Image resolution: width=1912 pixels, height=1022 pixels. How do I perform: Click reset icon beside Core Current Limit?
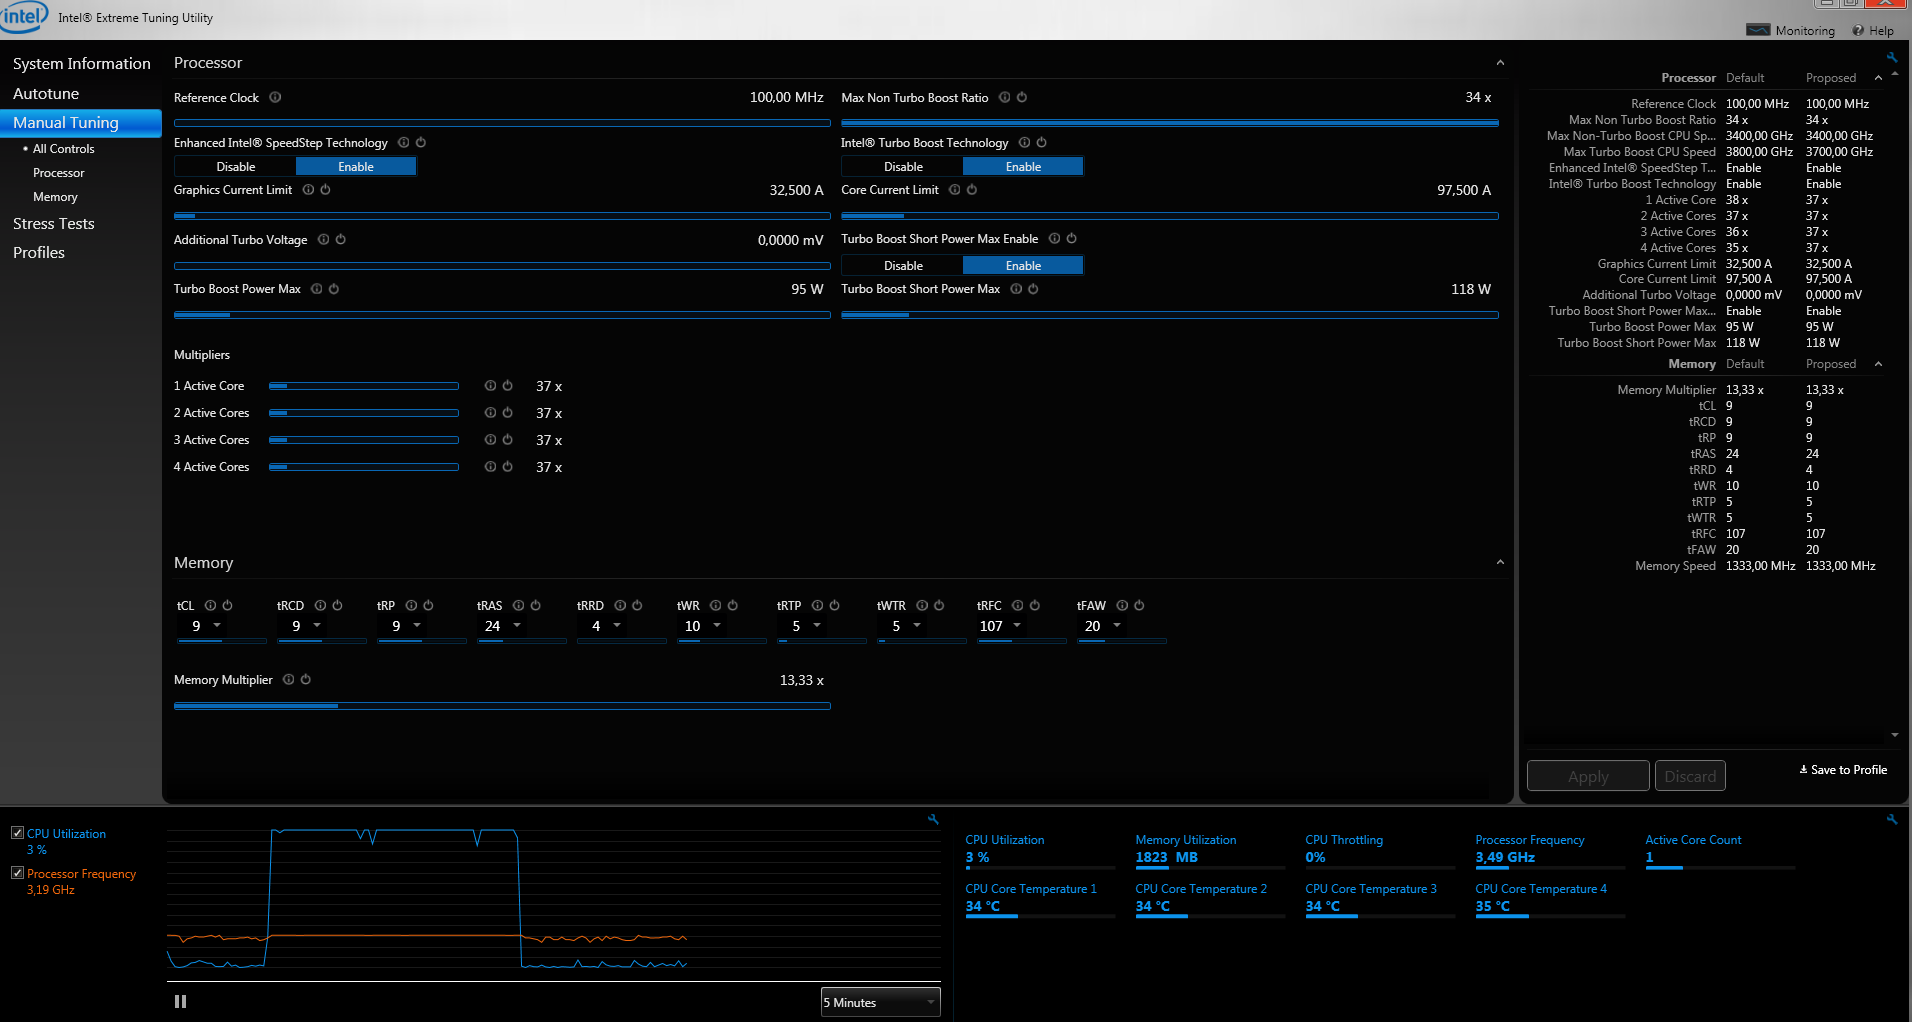coord(971,190)
